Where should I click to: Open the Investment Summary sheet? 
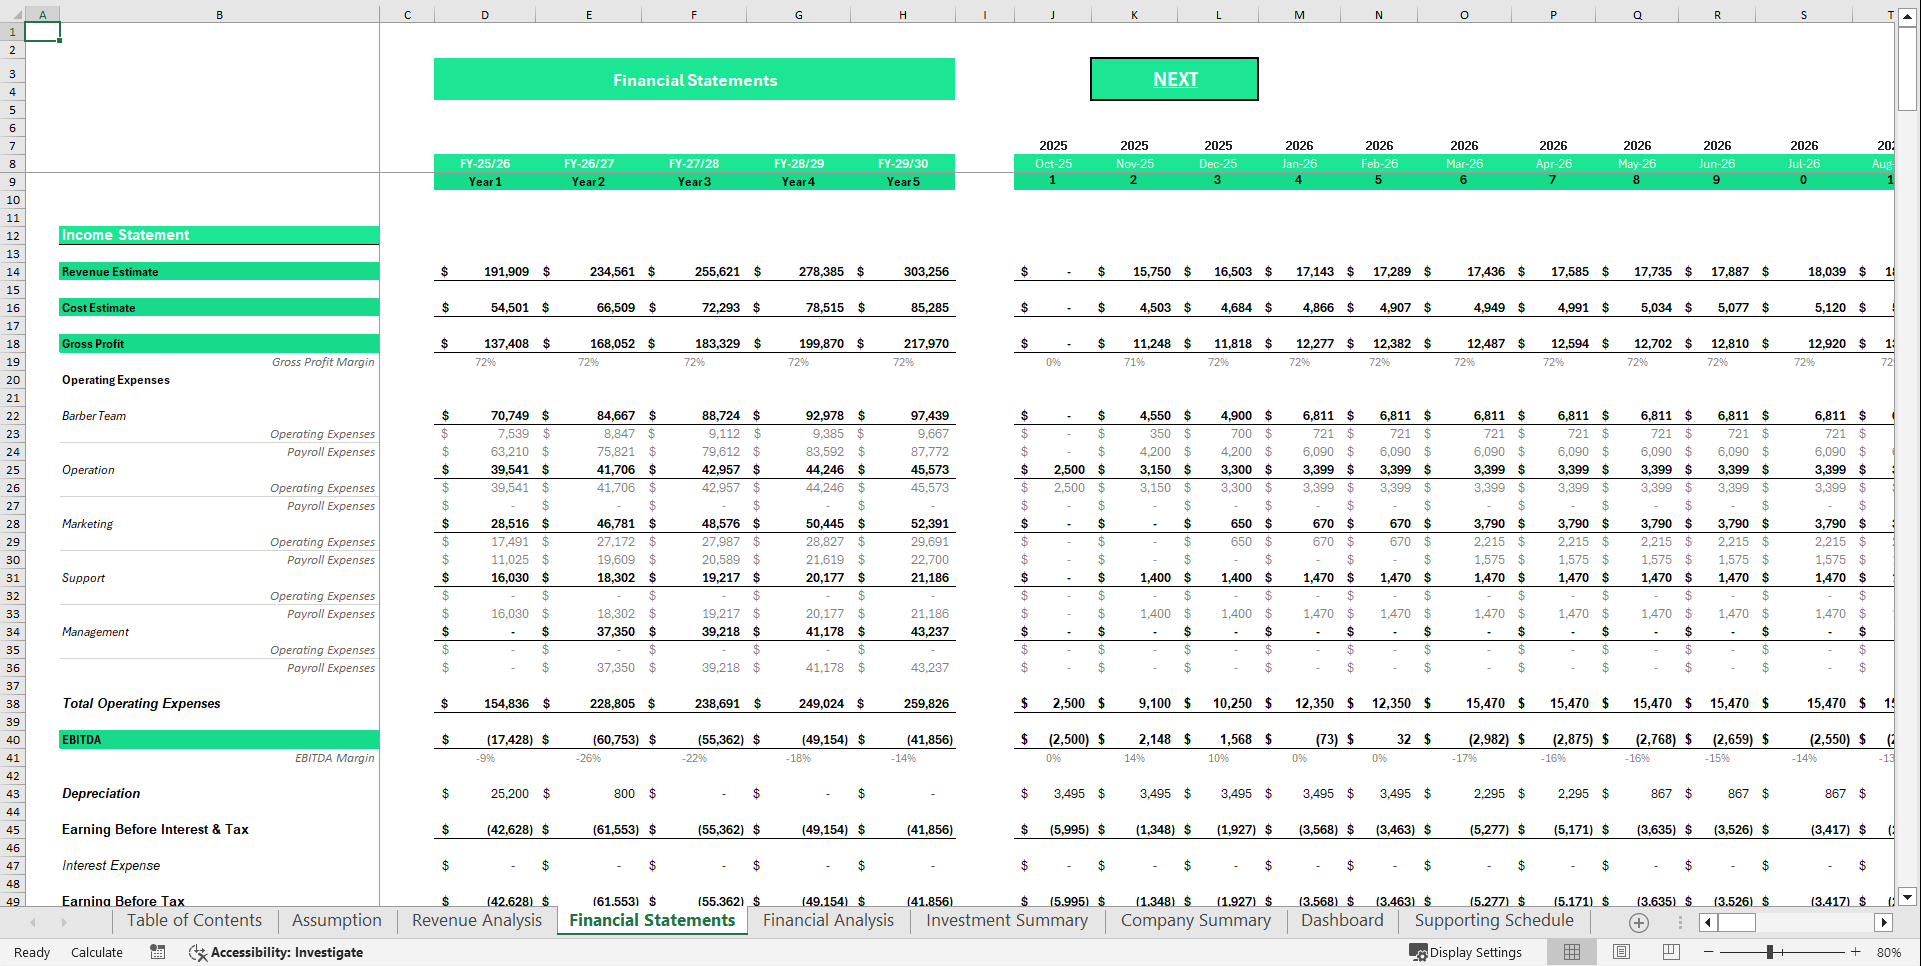[x=1005, y=920]
